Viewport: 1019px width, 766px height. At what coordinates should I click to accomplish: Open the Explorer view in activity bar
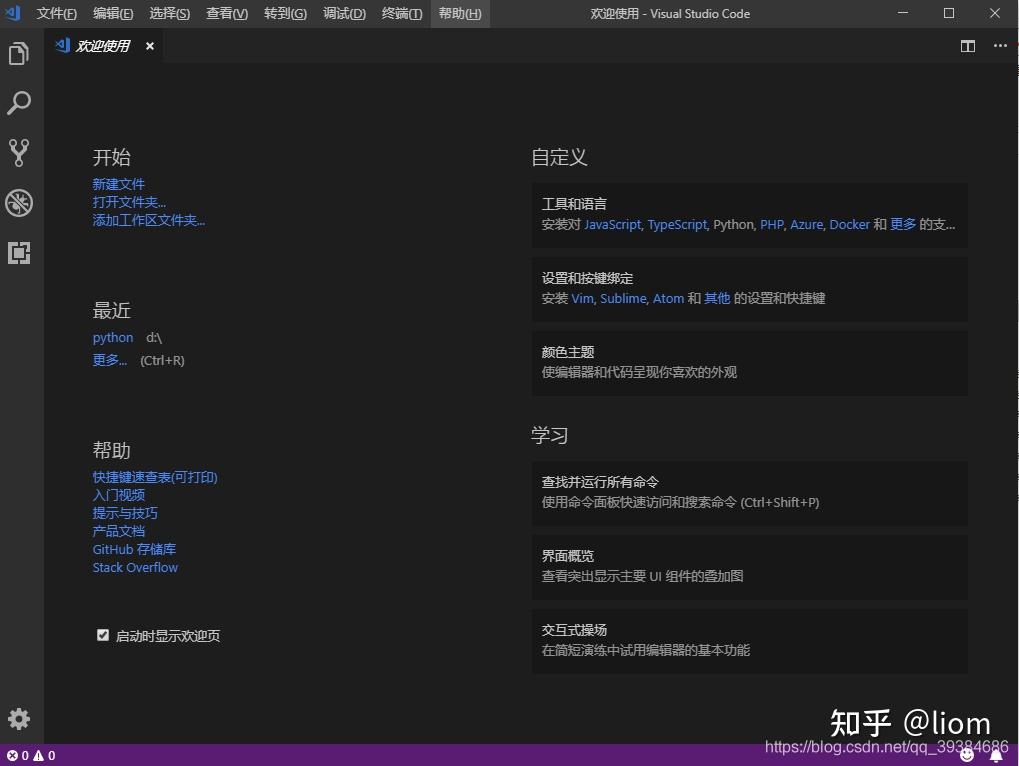(19, 53)
